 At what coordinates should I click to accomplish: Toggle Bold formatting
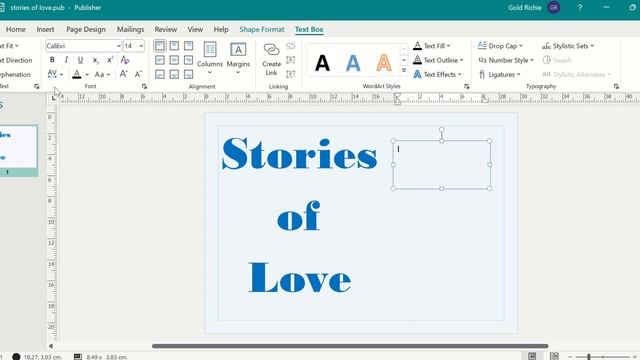(x=52, y=60)
